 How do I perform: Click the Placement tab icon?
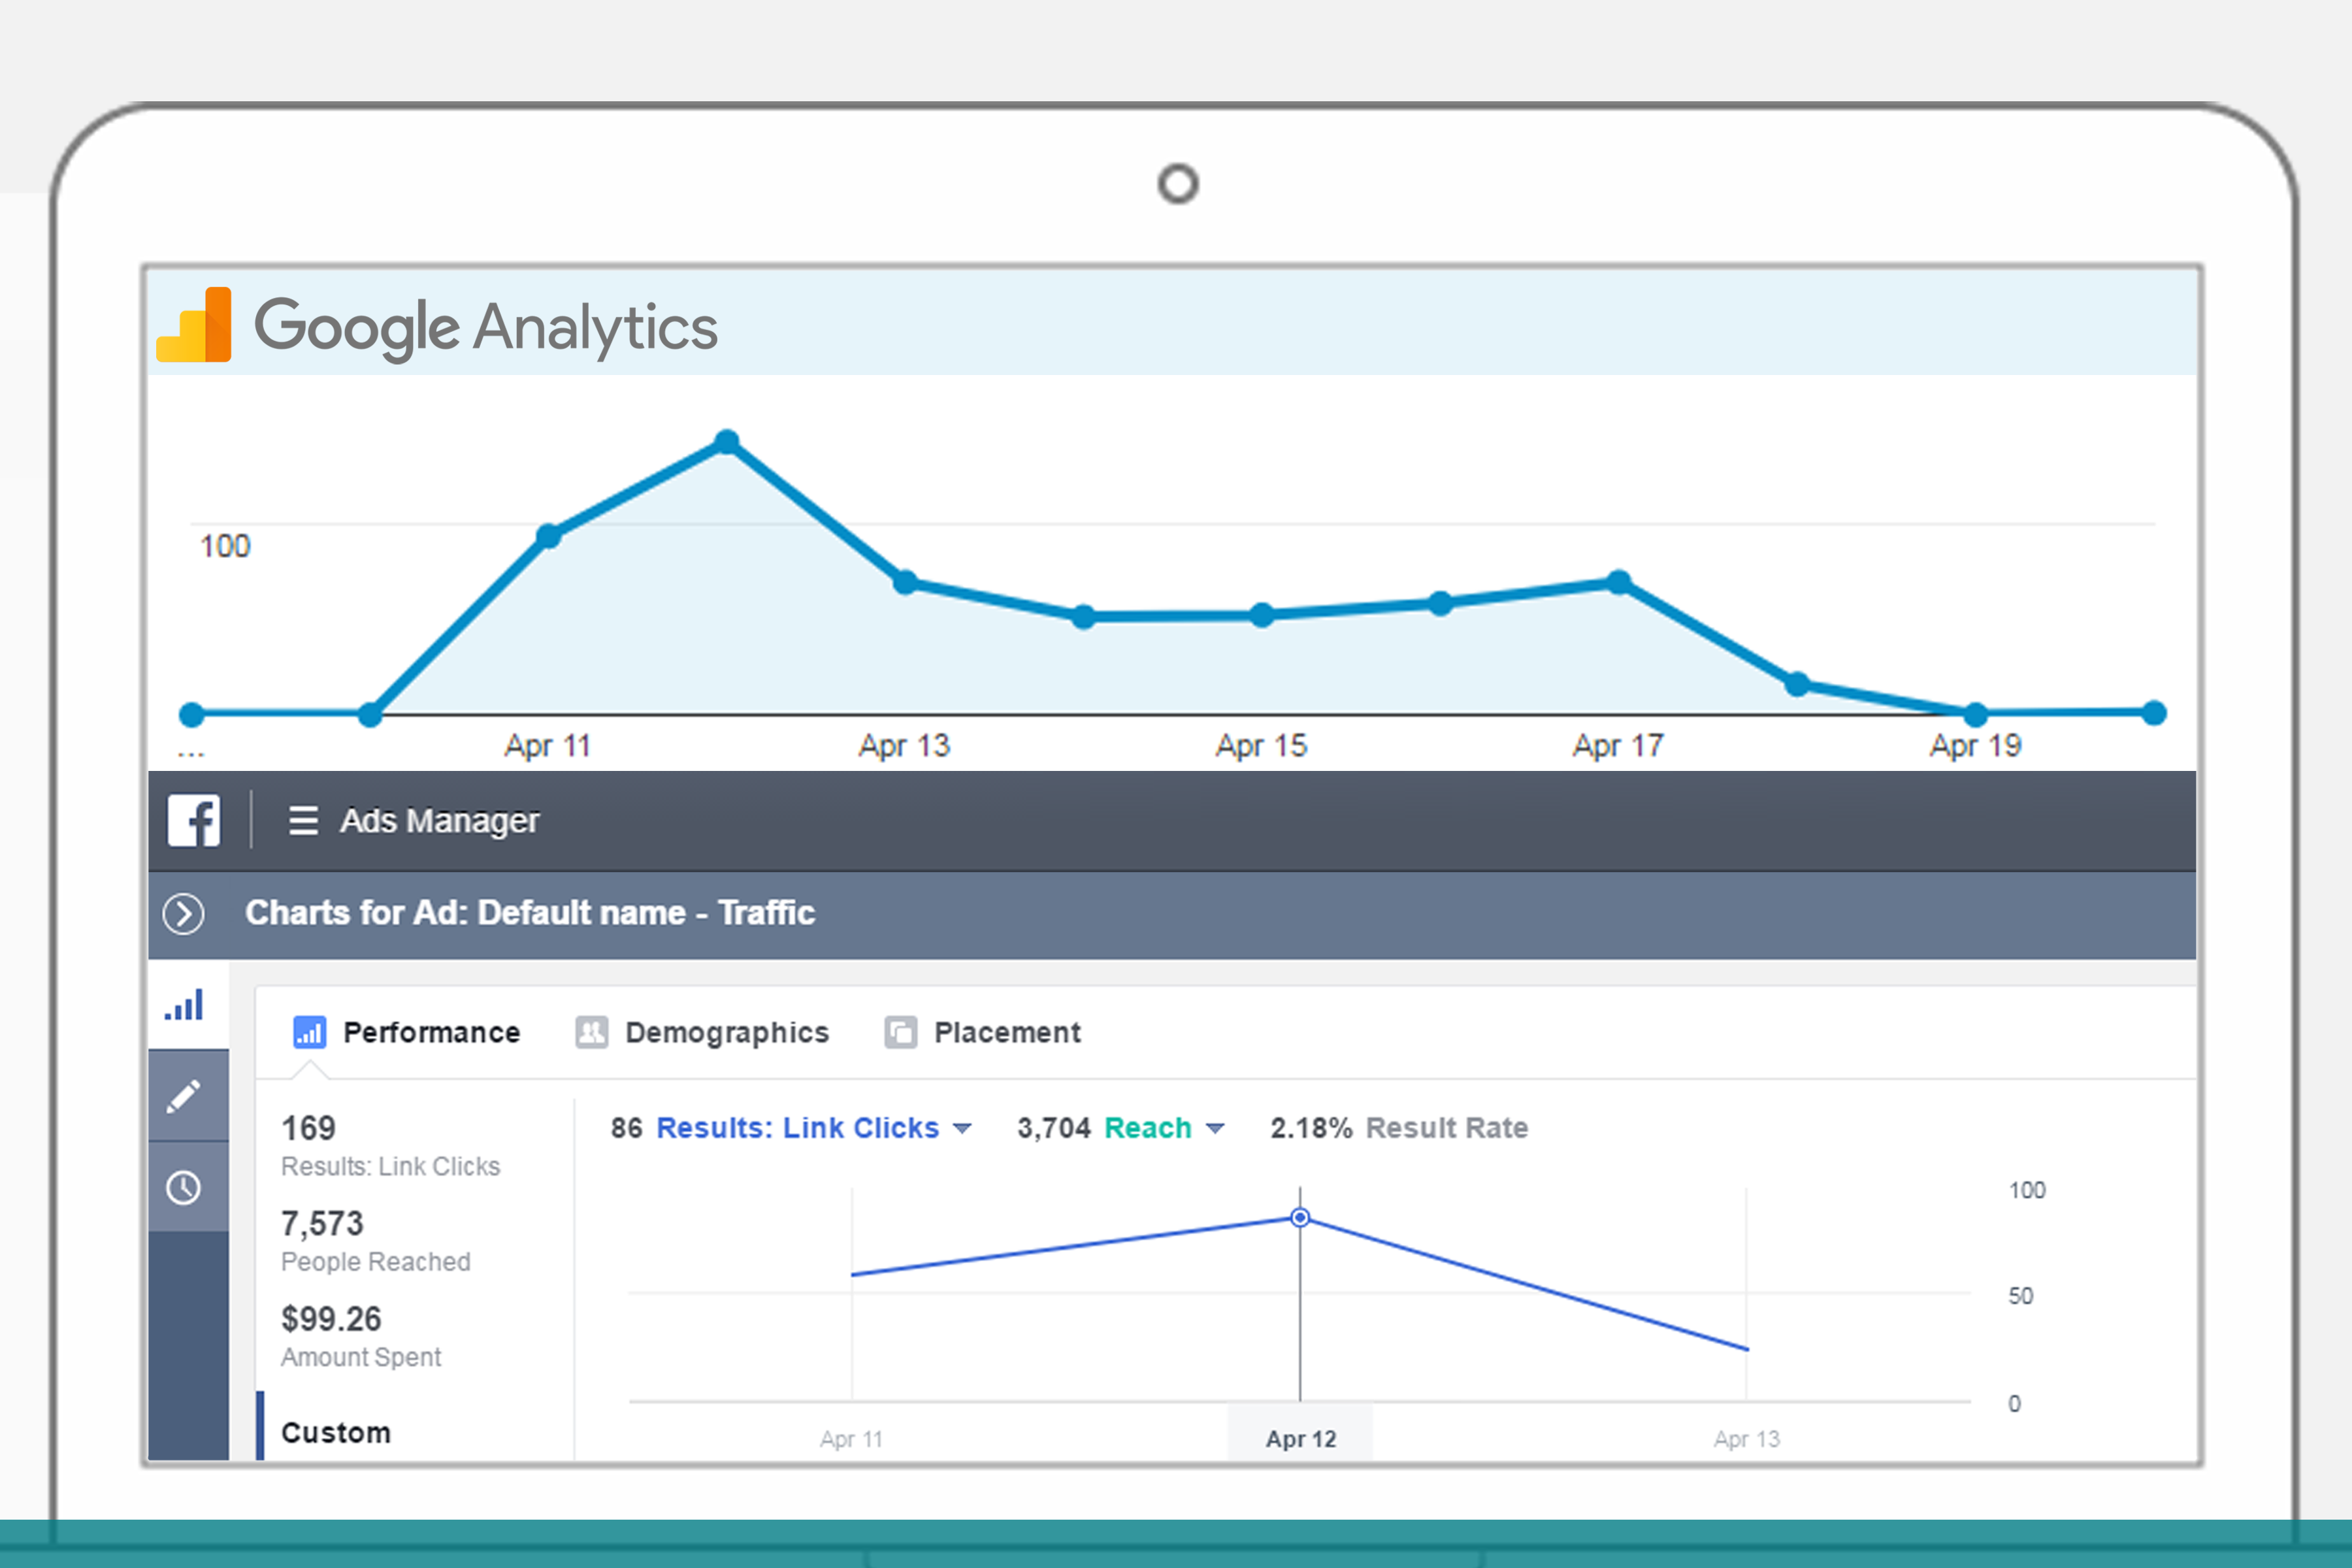click(901, 1032)
